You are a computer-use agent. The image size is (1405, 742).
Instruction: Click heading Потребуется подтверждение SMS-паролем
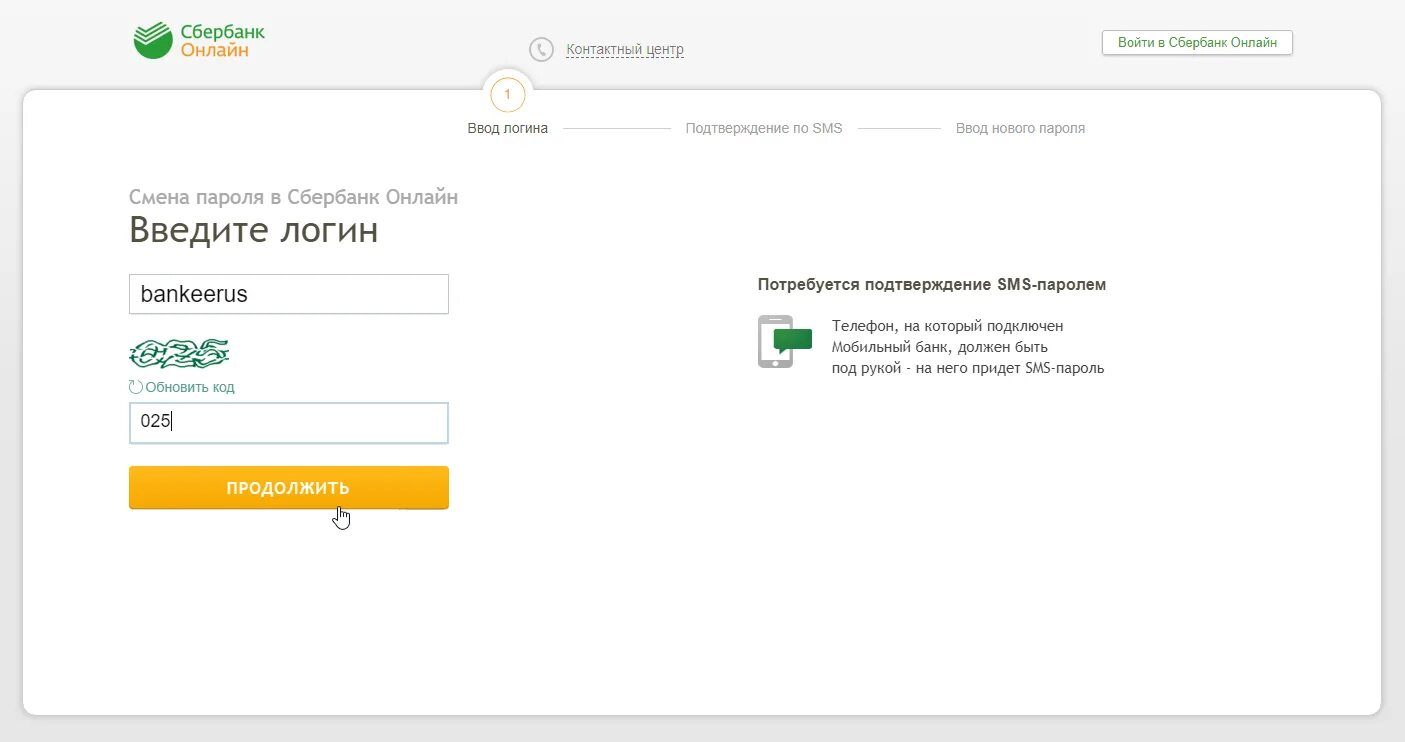click(932, 285)
